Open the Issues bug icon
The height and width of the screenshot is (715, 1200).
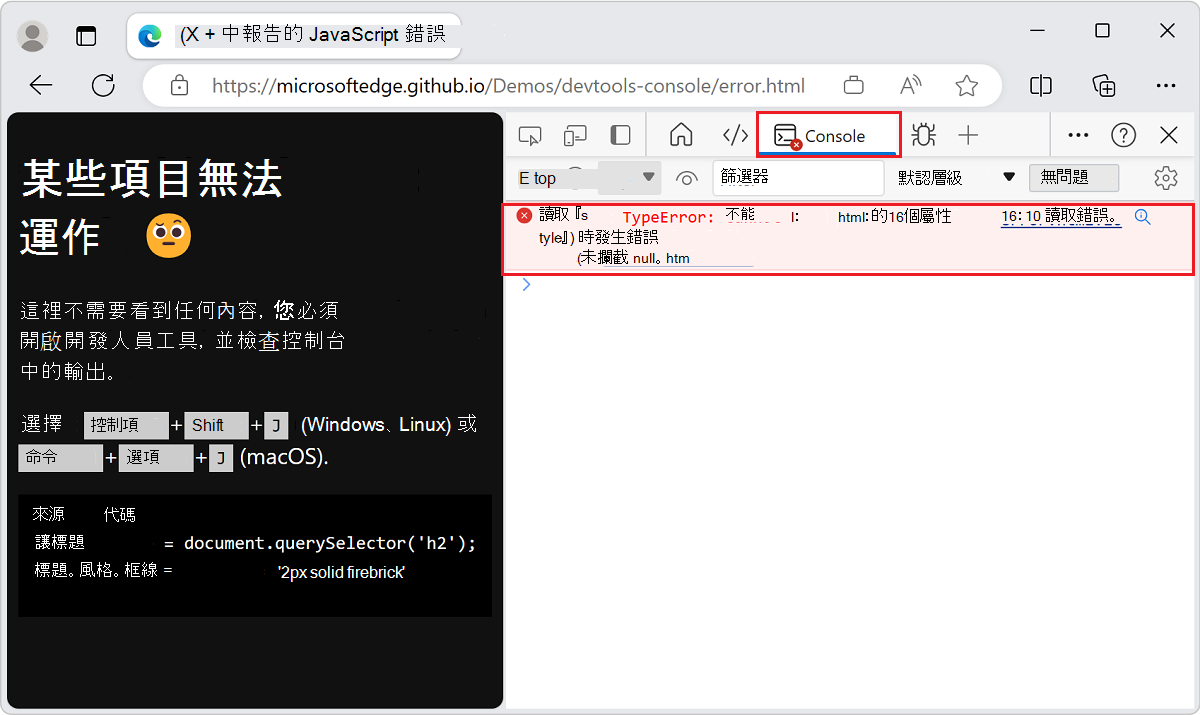coord(923,134)
